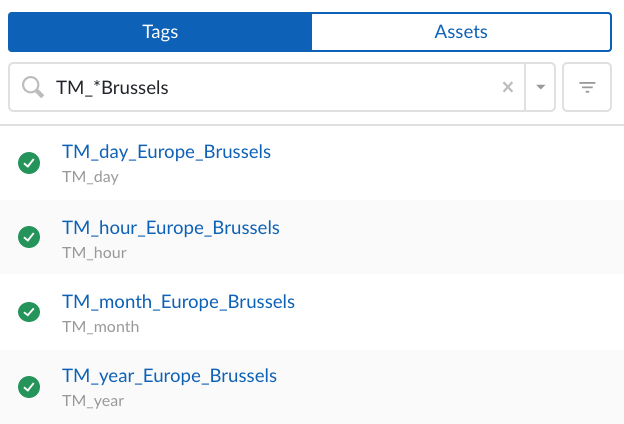
Task: Open the TM_day_Europe_Brussels tag link
Action: coord(166,152)
